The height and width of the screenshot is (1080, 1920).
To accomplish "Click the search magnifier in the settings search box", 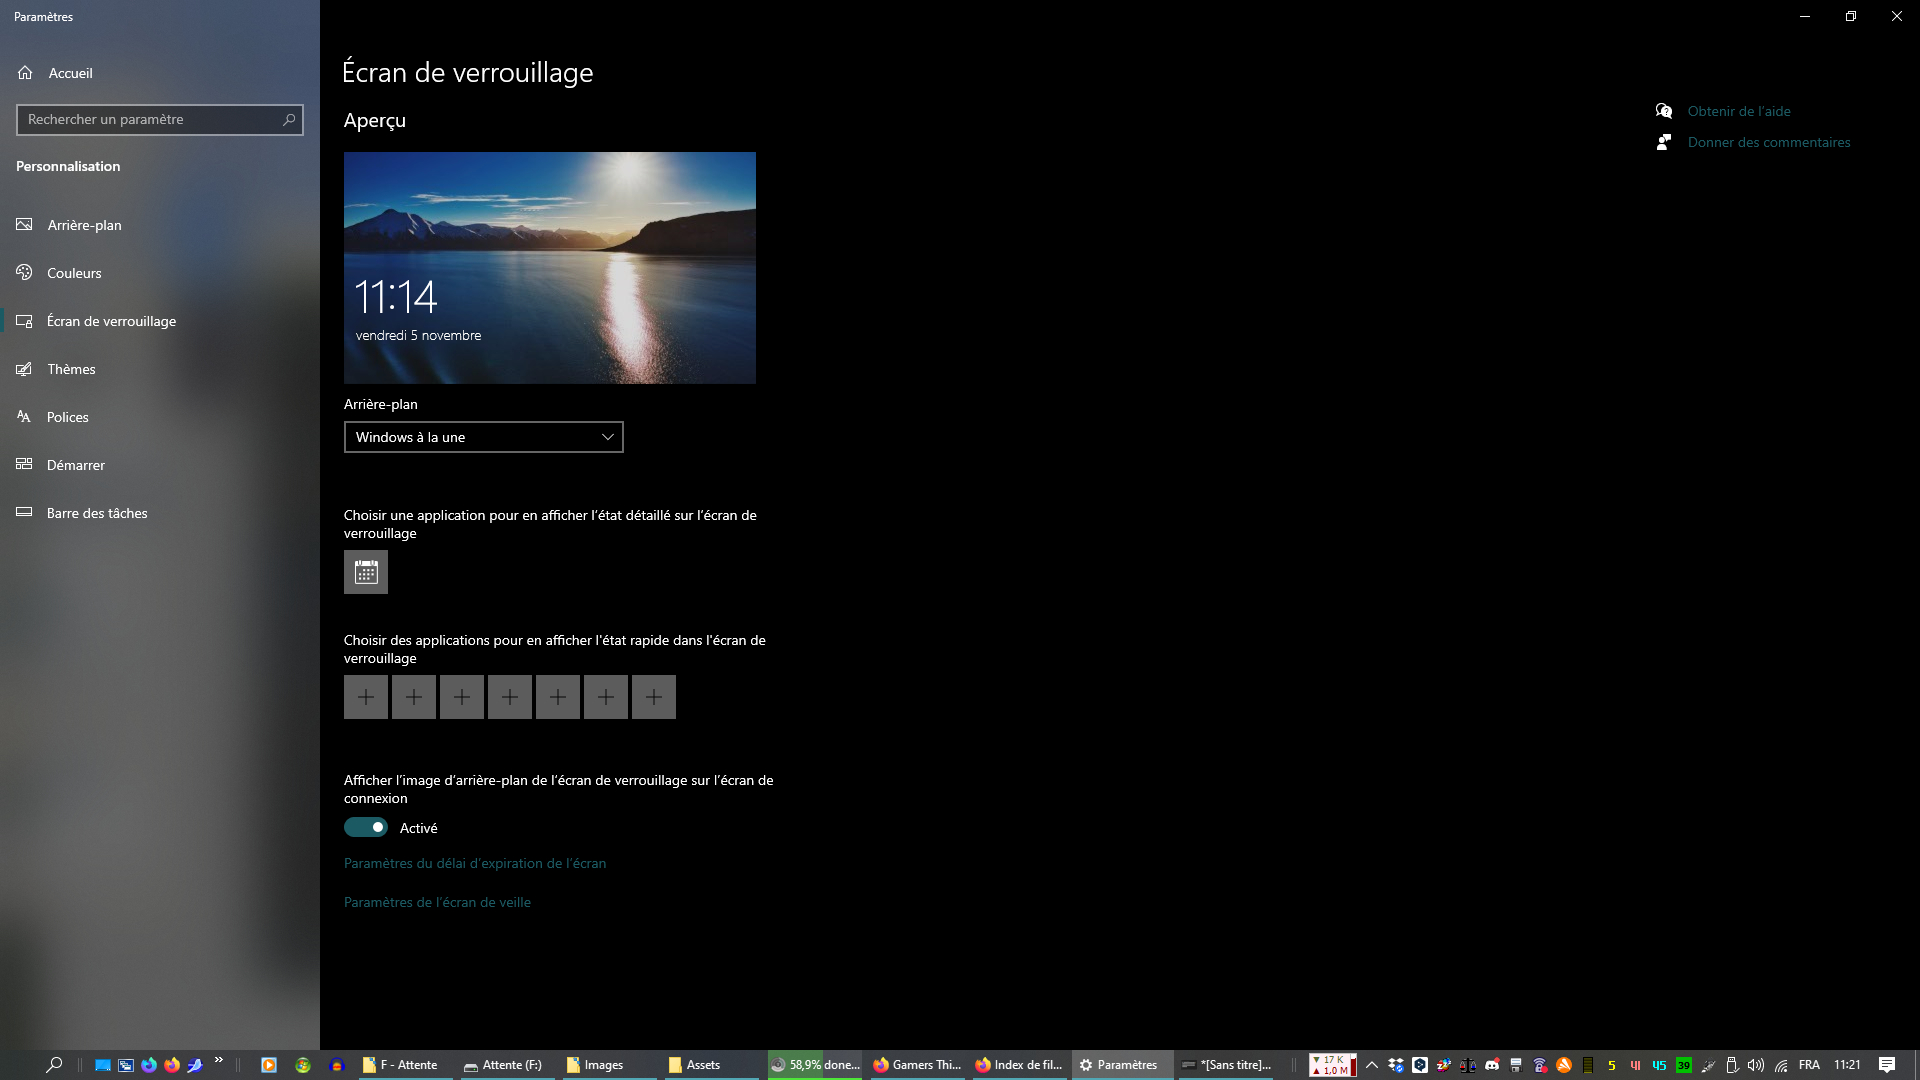I will click(289, 119).
